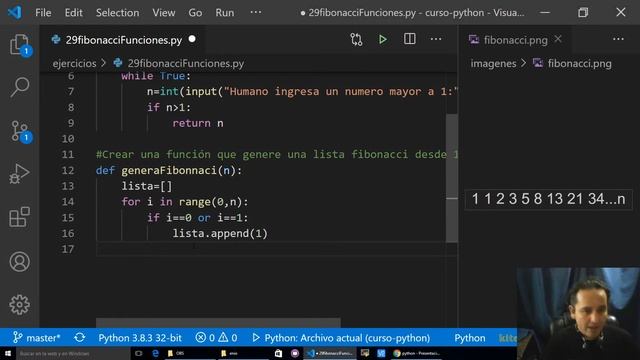
Task: Click 'while True:' on line 6
Action: point(156,76)
